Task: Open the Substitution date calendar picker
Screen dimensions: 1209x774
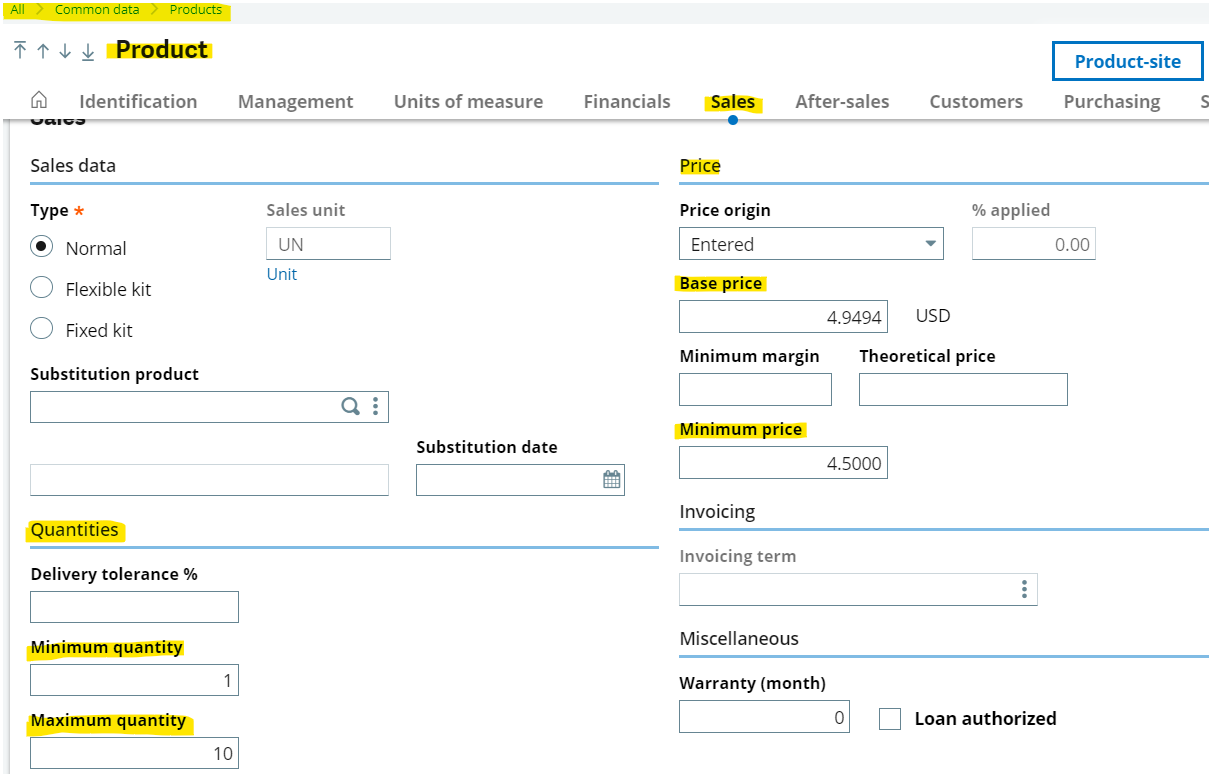Action: 612,480
